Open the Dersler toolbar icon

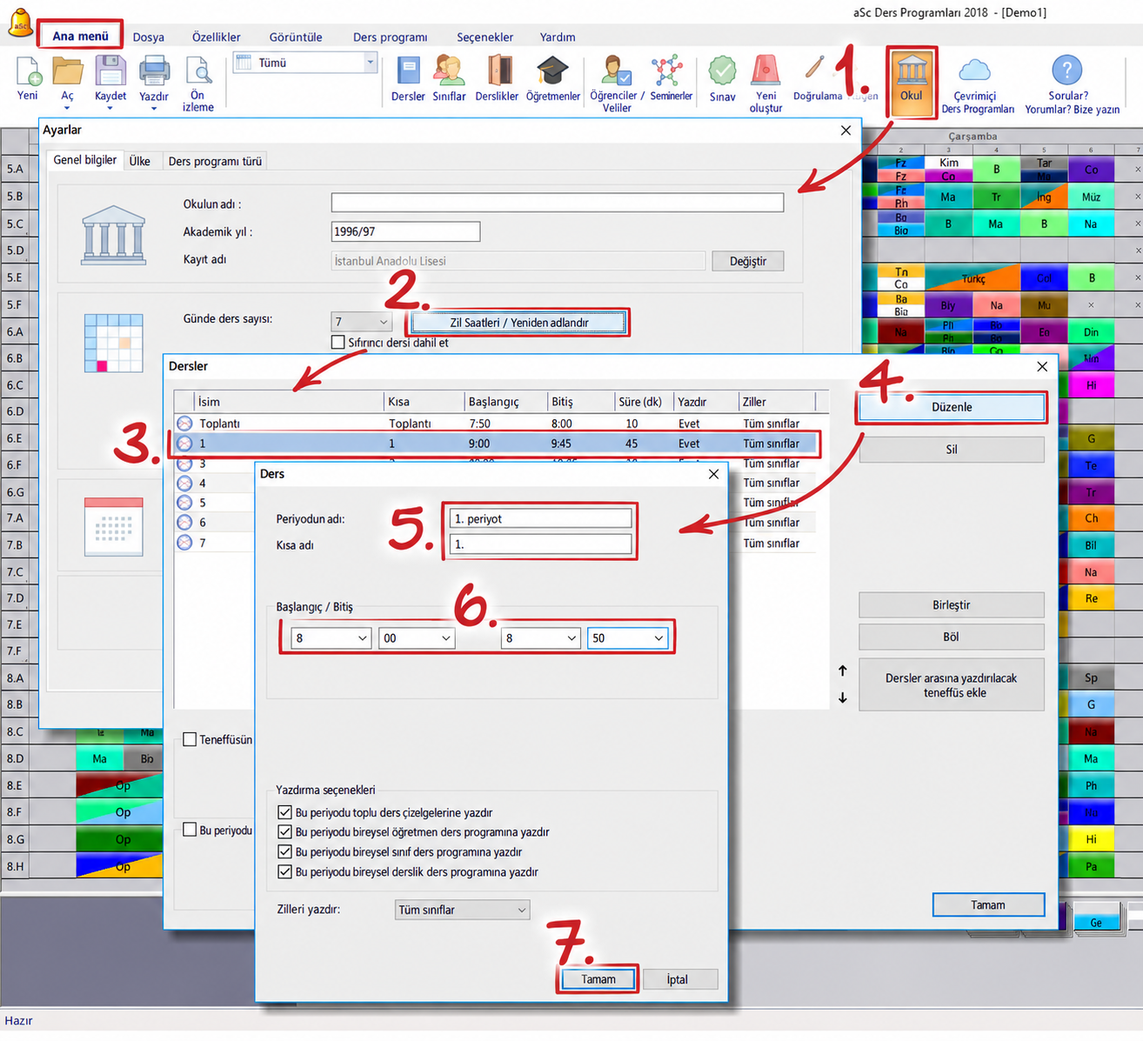pyautogui.click(x=407, y=79)
